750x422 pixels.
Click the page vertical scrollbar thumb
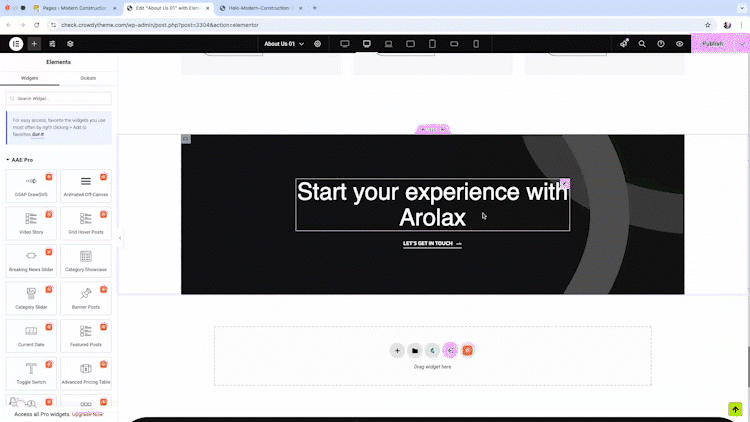pos(748,366)
